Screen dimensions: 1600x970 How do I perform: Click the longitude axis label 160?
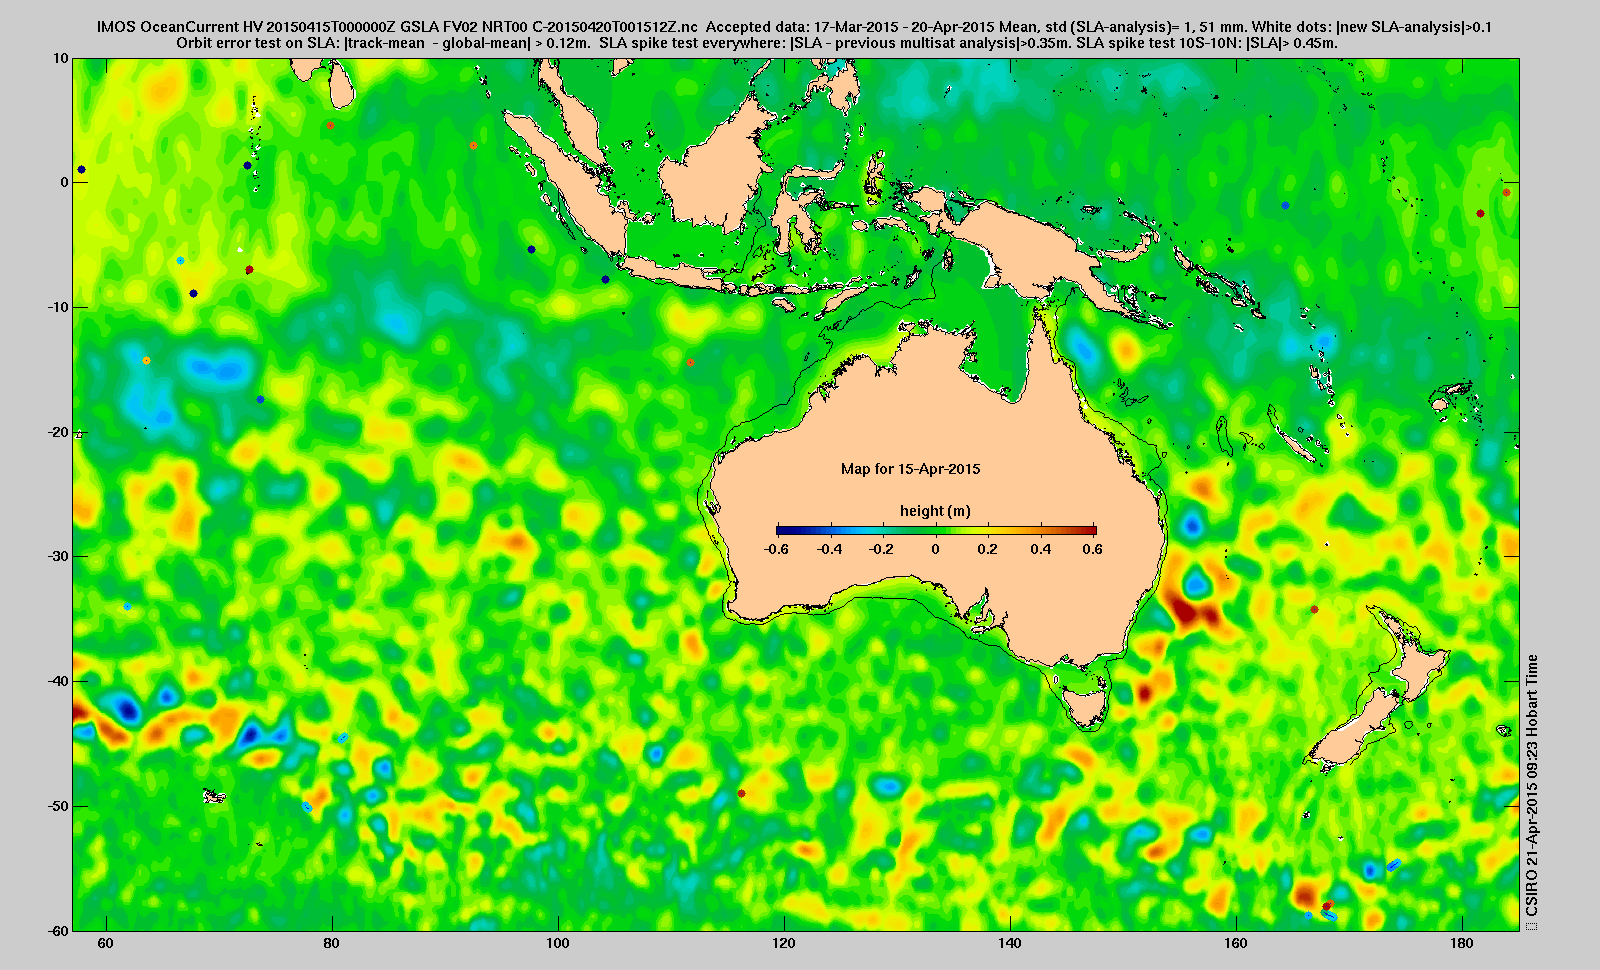(x=1236, y=943)
